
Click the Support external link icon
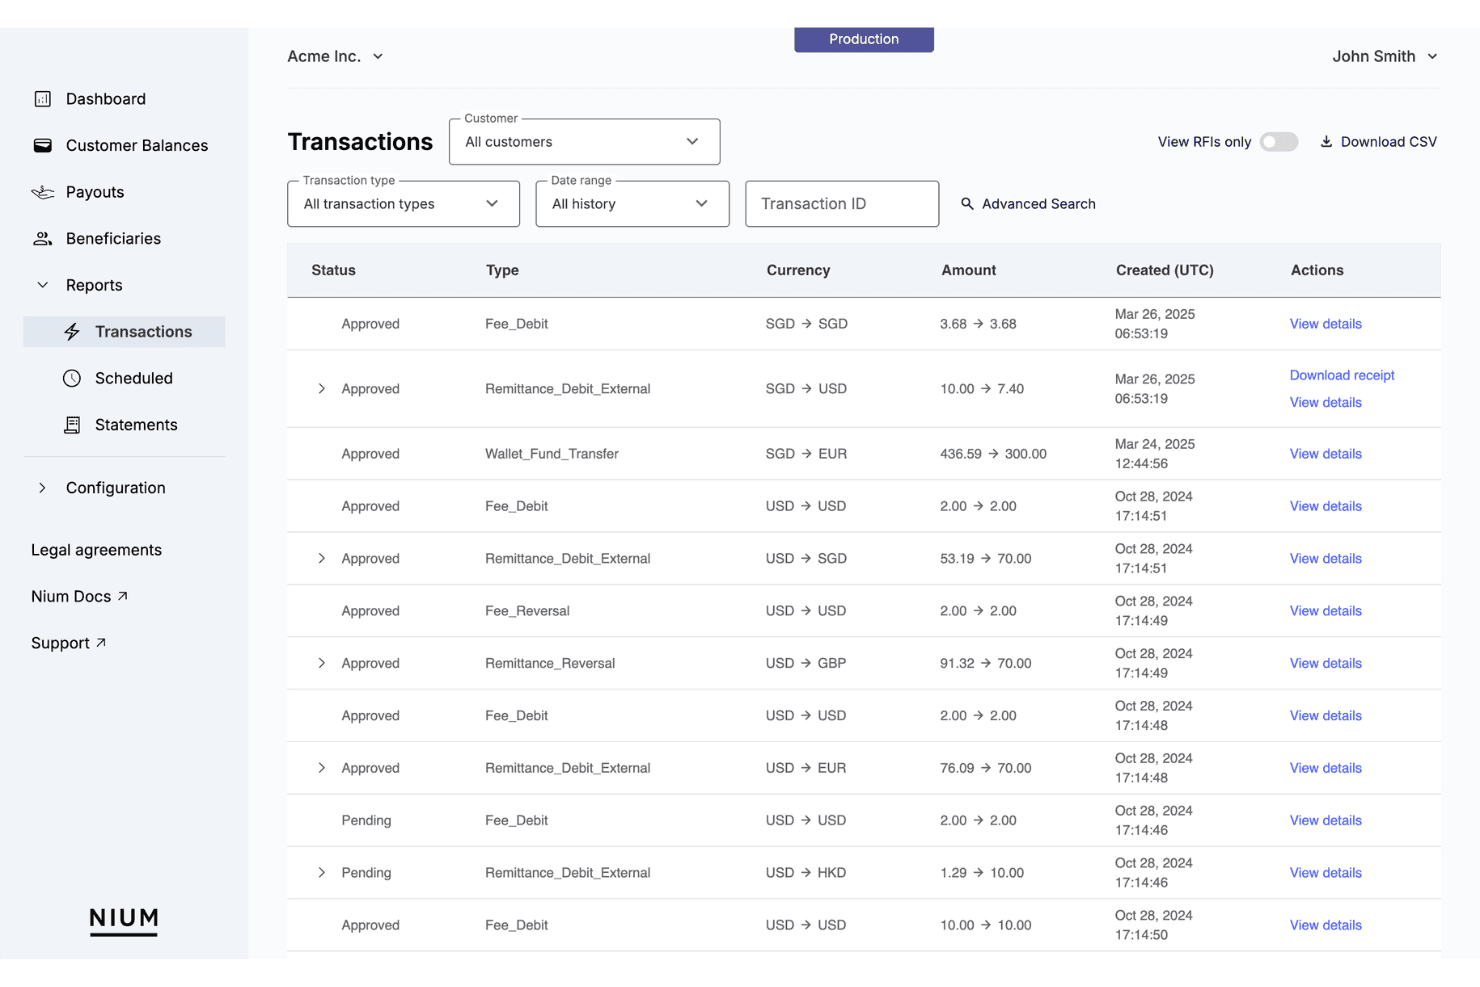tap(101, 643)
